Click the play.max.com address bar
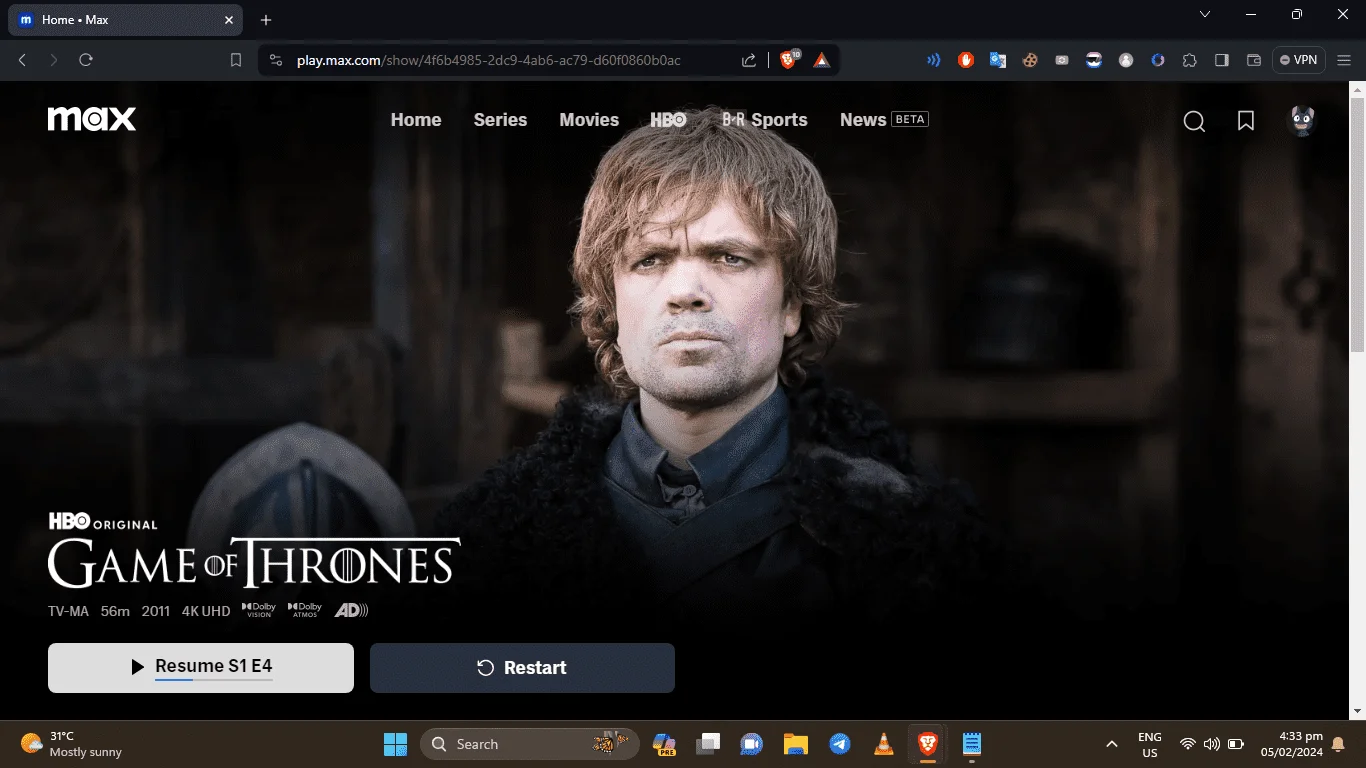 click(x=489, y=60)
